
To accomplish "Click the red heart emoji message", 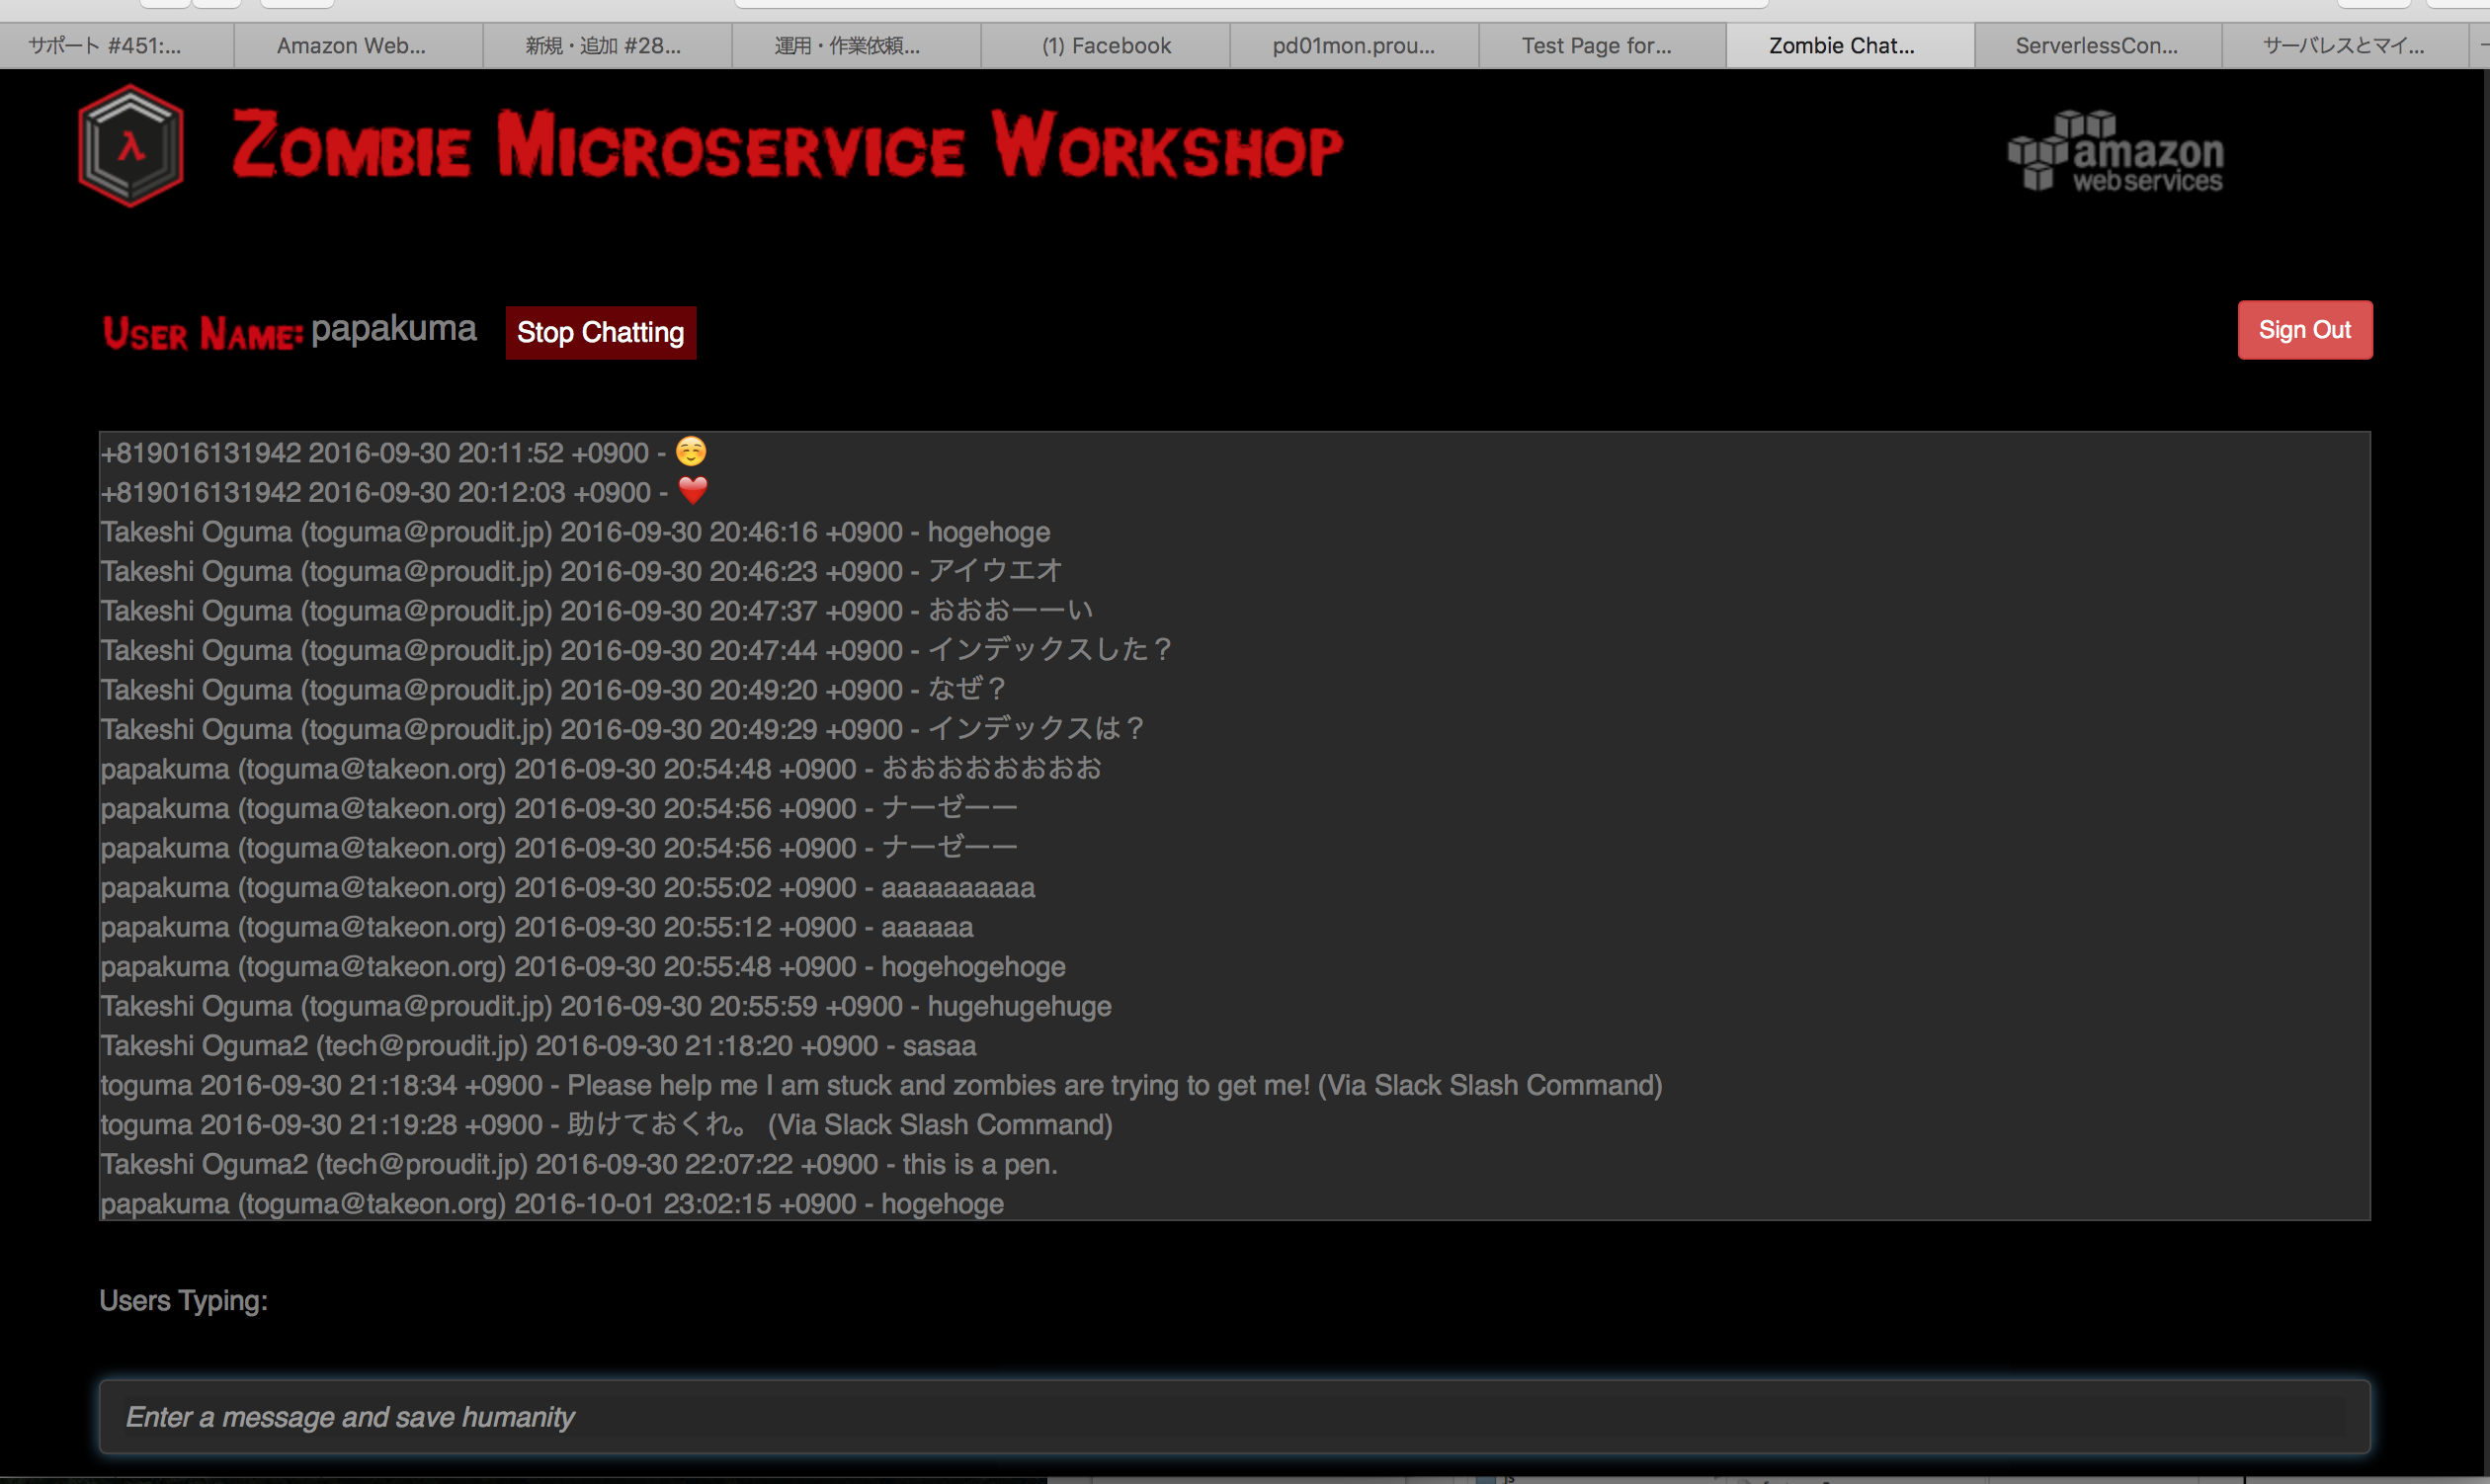I will point(692,491).
